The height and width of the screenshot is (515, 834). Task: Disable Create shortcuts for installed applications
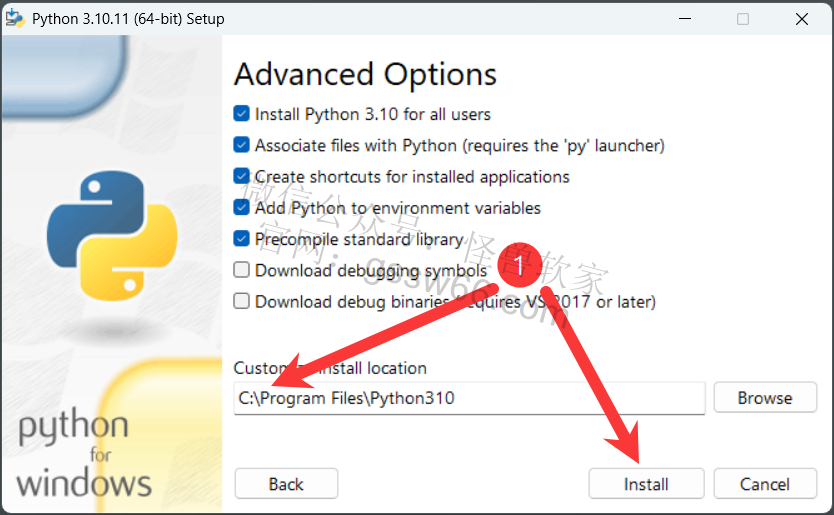241,176
